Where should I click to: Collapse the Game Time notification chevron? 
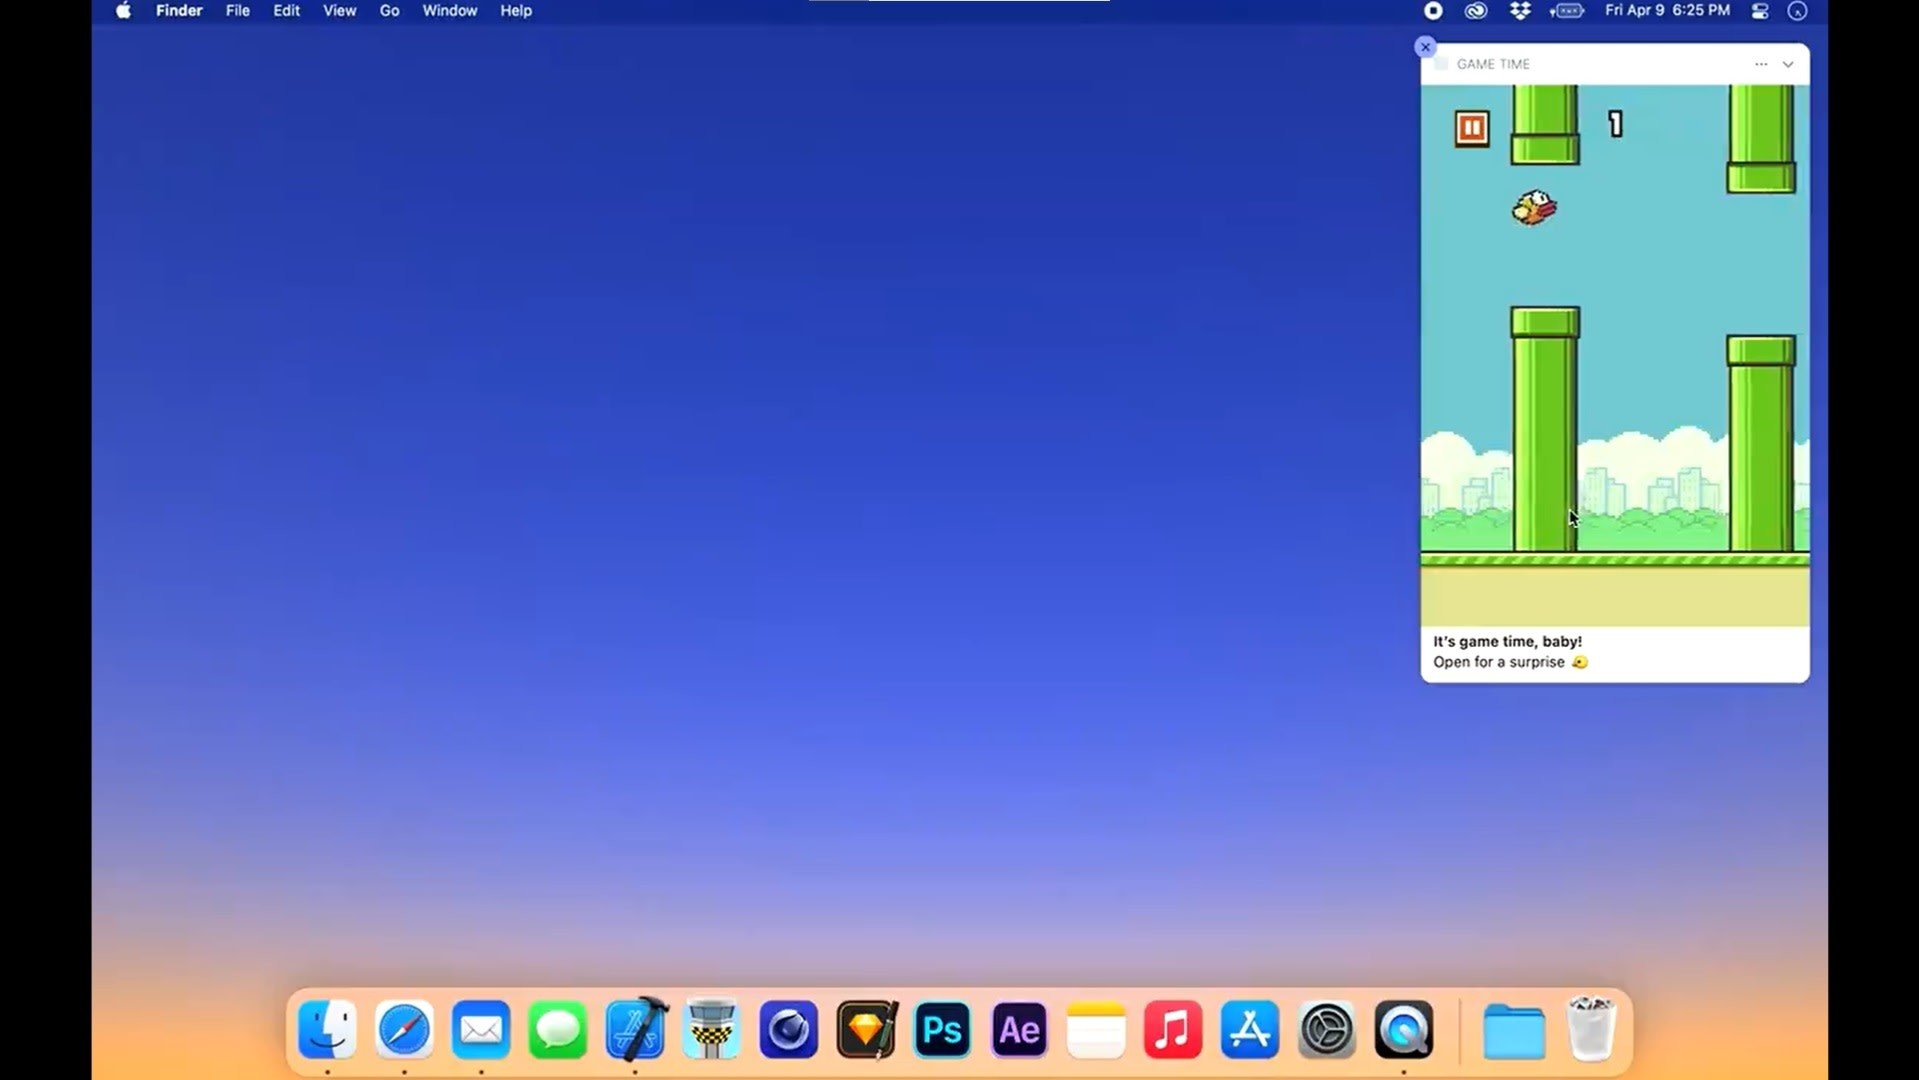click(1788, 64)
